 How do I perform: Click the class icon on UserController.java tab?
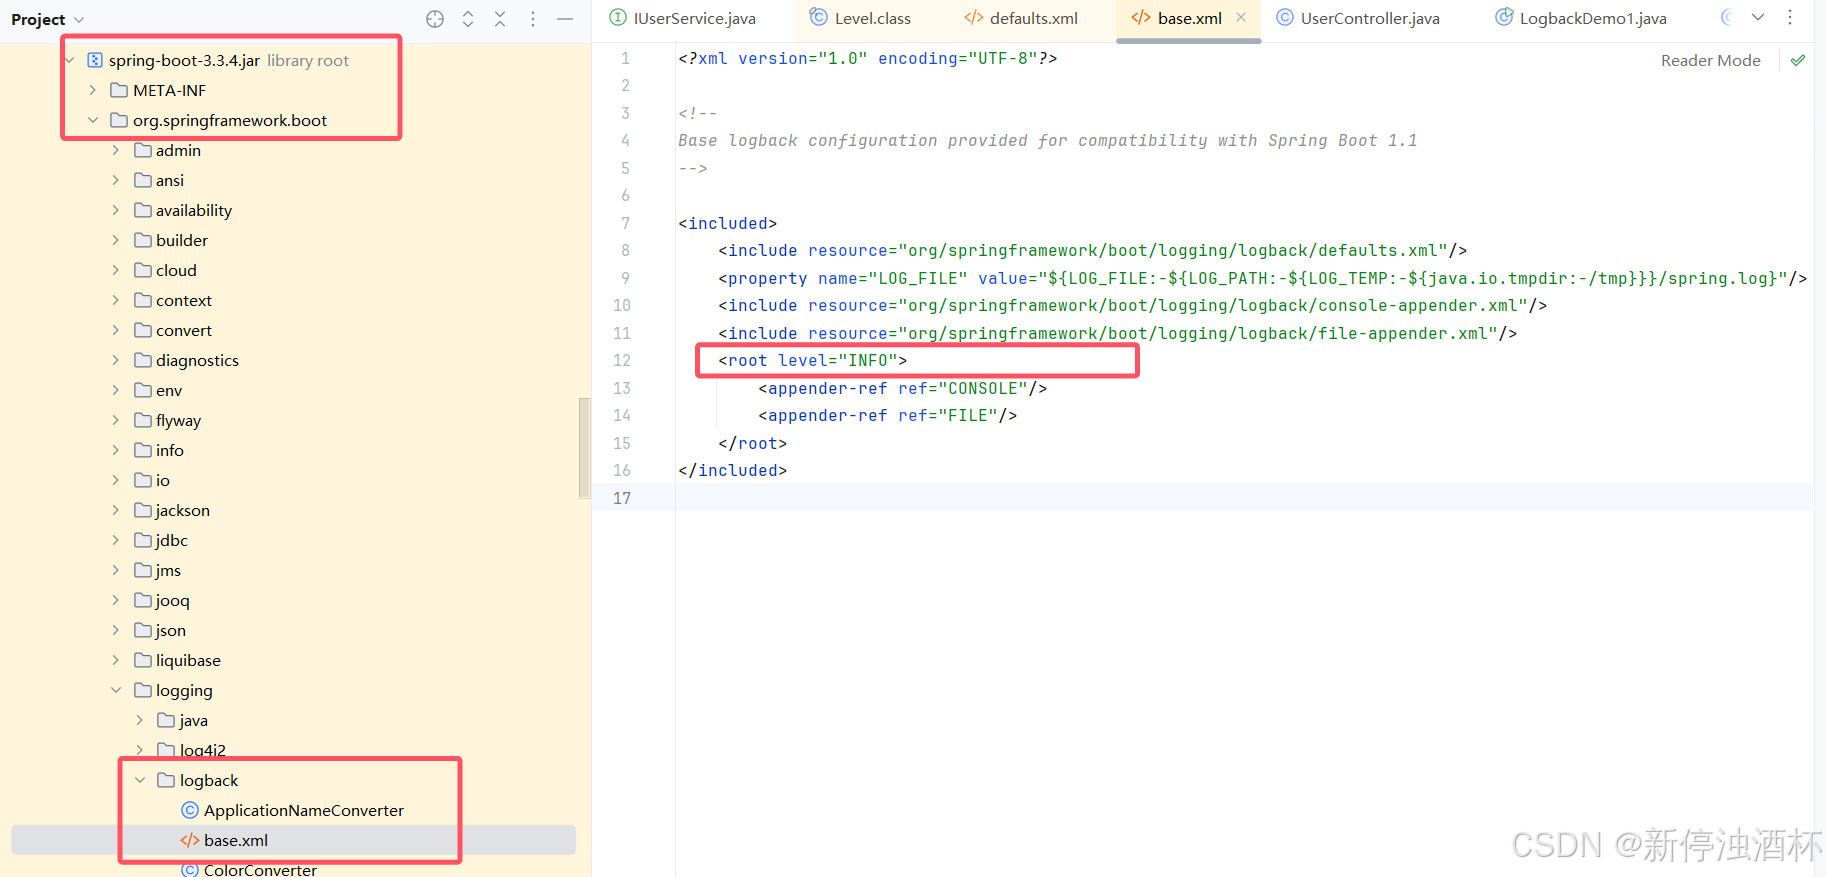[1285, 17]
